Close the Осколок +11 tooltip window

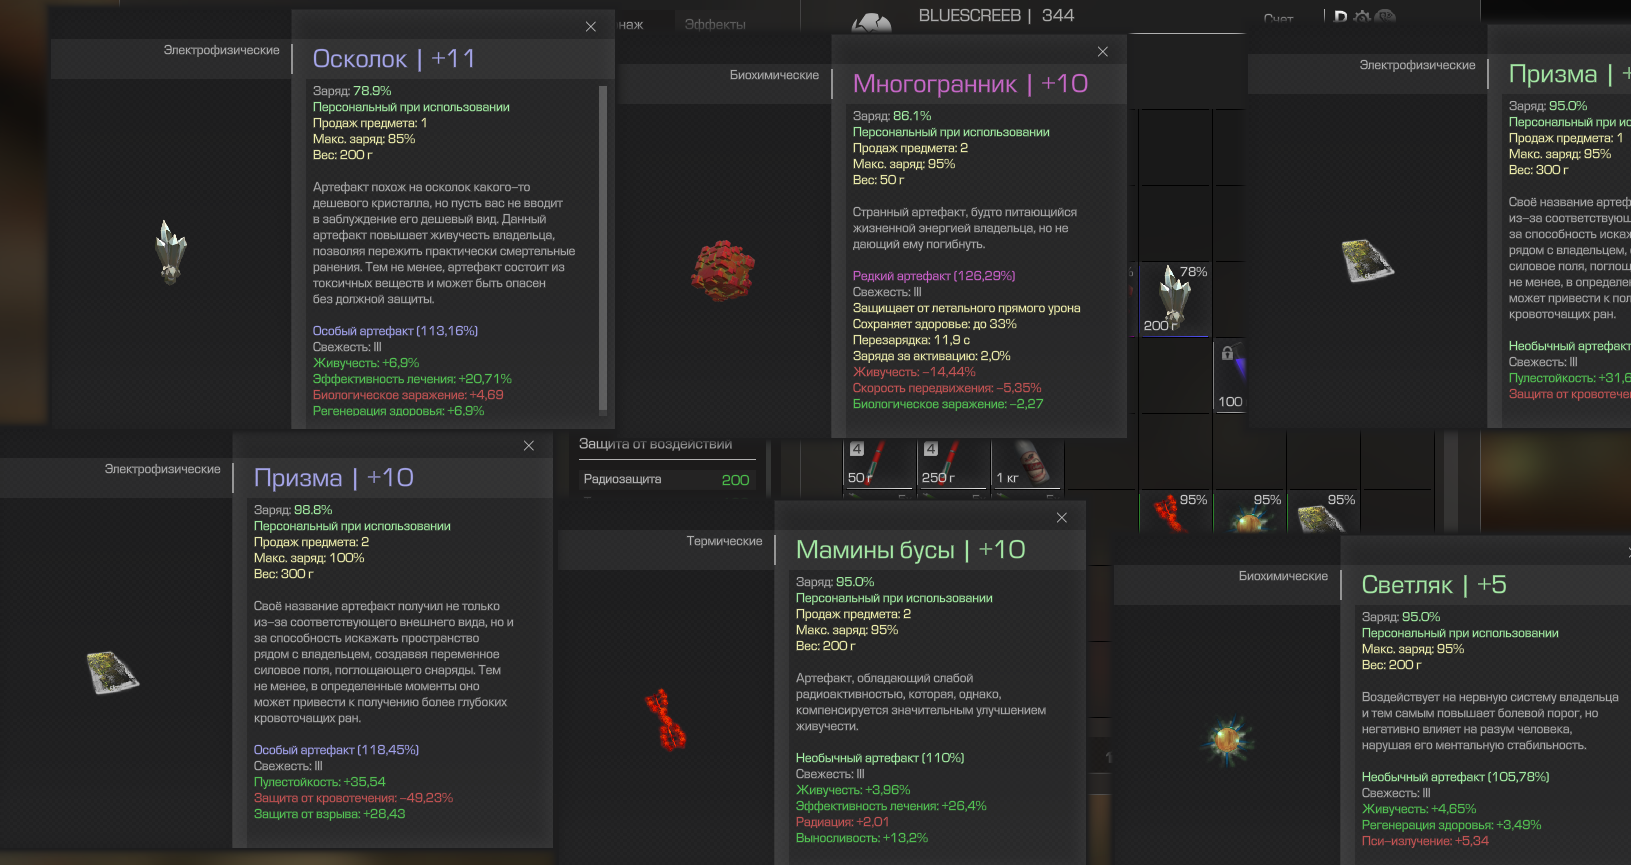591,27
